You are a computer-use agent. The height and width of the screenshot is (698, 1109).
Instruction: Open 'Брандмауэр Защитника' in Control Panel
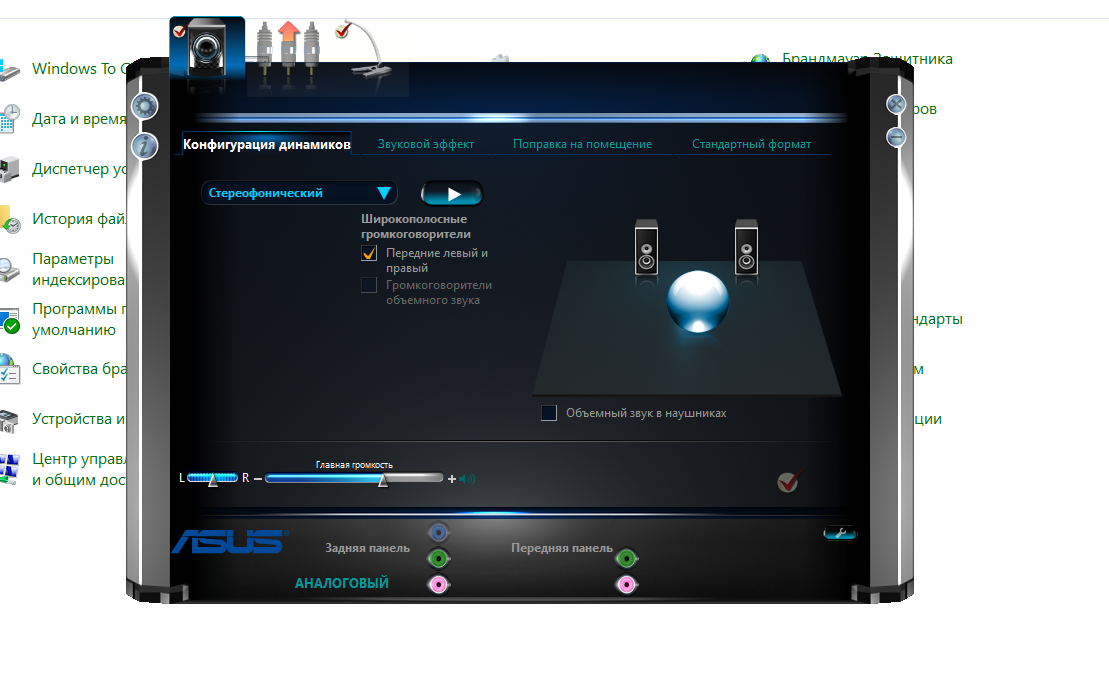point(867,59)
